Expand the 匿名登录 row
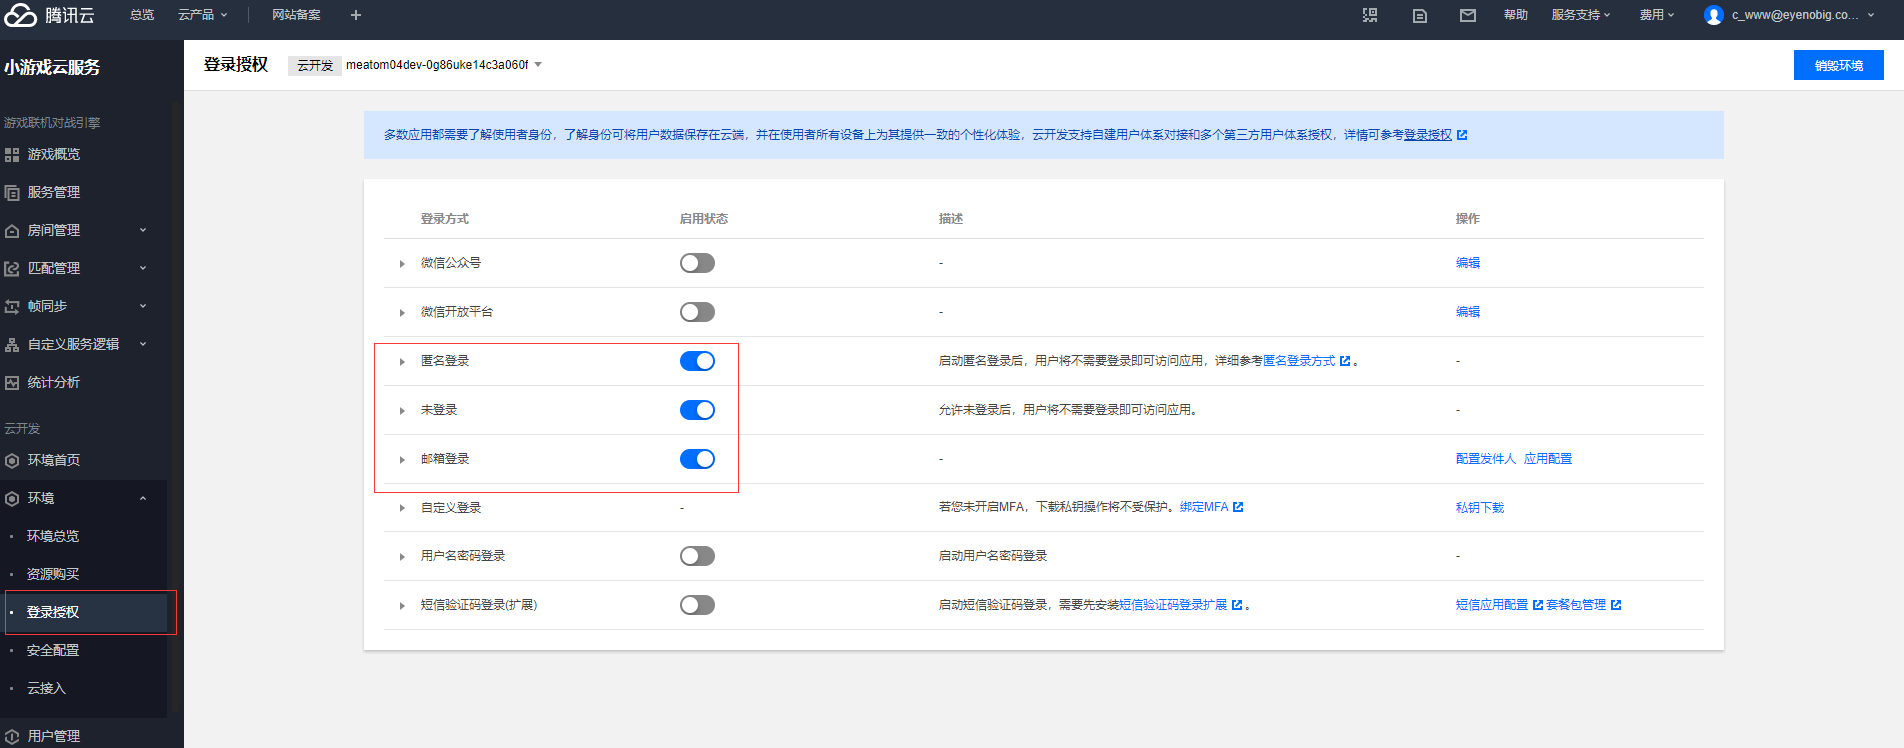Viewport: 1904px width, 748px height. coord(402,362)
